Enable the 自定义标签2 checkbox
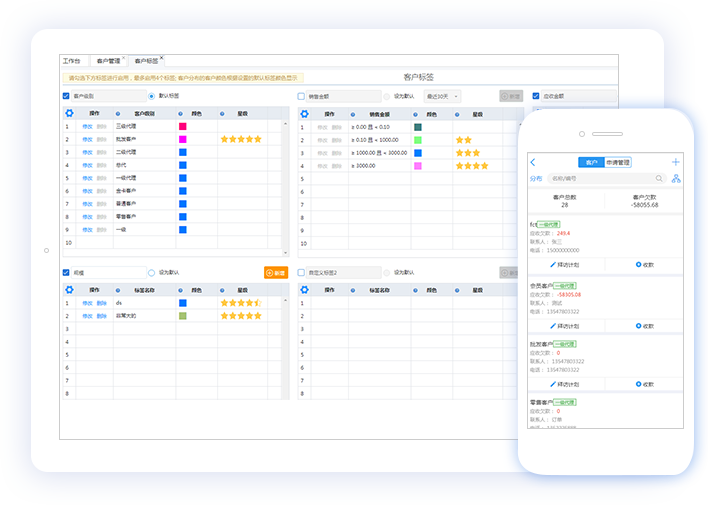The height and width of the screenshot is (505, 708). (x=301, y=272)
